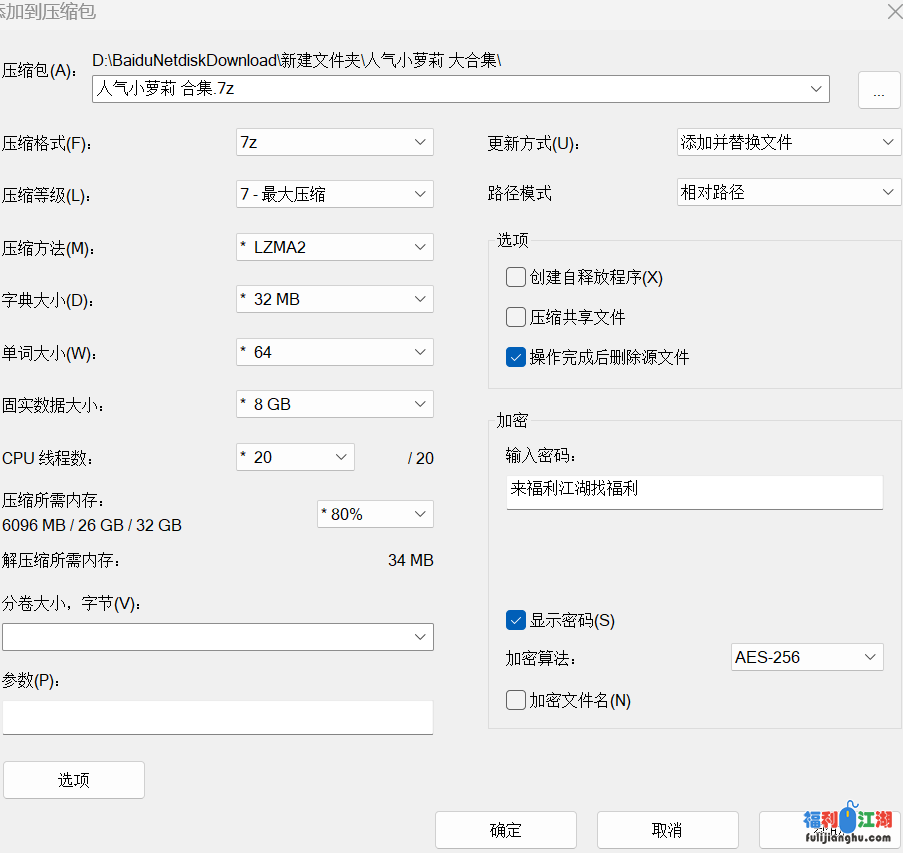Expand the 80% memory usage dropdown
The image size is (903, 853).
tap(375, 514)
